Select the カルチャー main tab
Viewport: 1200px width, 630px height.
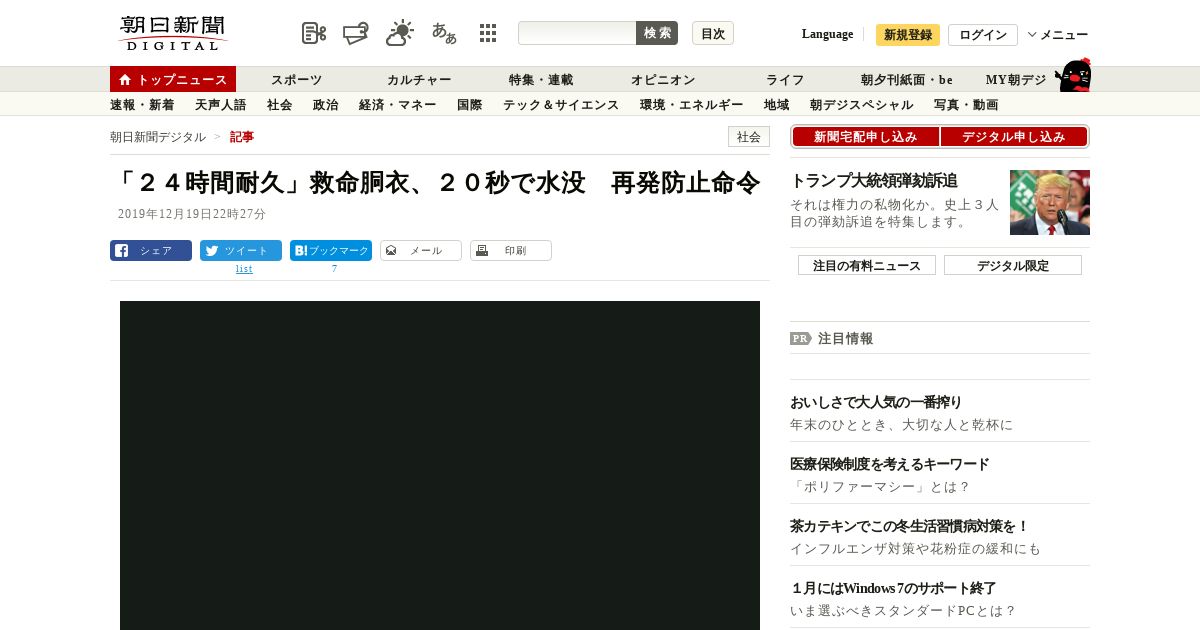(419, 80)
